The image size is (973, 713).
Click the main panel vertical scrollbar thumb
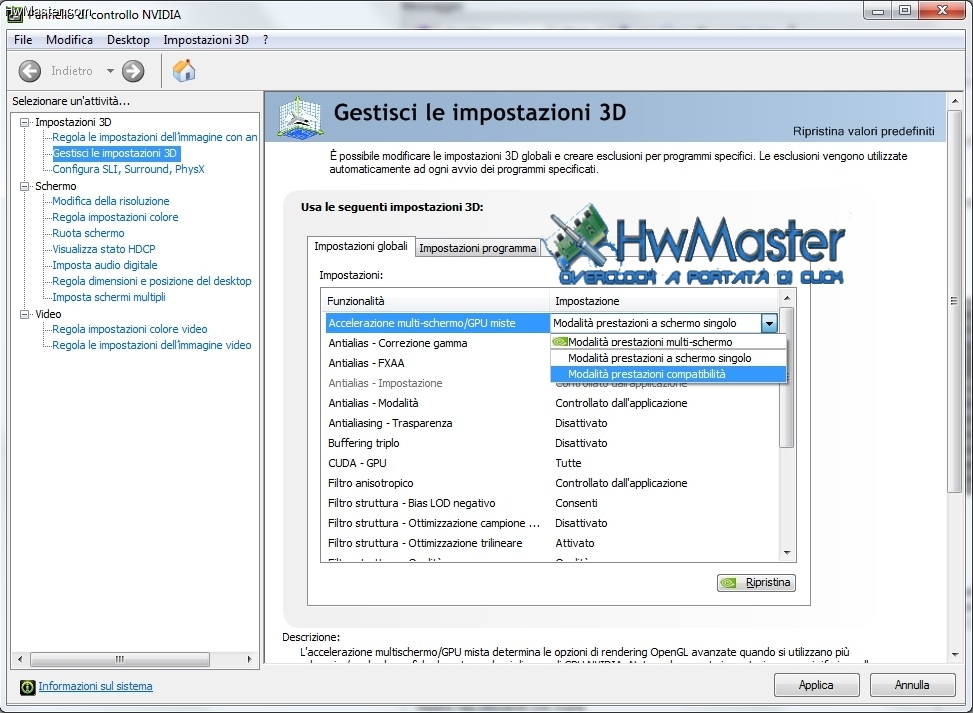(x=954, y=301)
